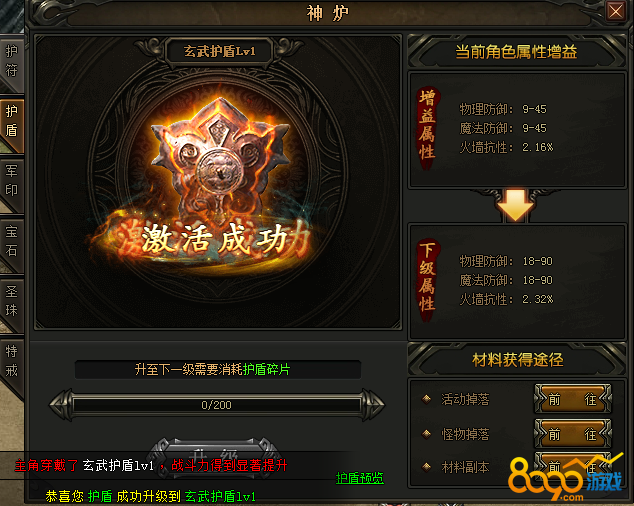The height and width of the screenshot is (506, 634).
Task: Open the 宝石 tab
Action: [x=11, y=241]
